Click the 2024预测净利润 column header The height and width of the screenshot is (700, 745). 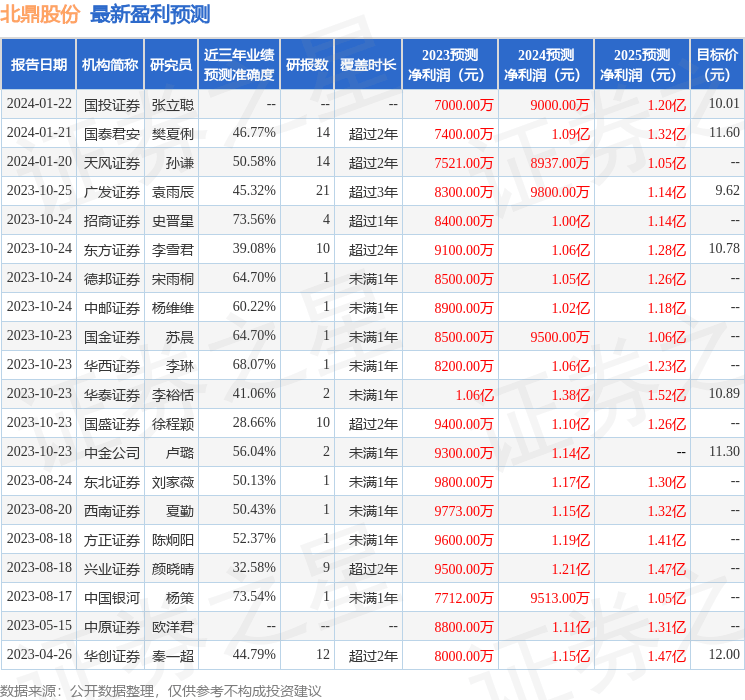click(x=546, y=64)
